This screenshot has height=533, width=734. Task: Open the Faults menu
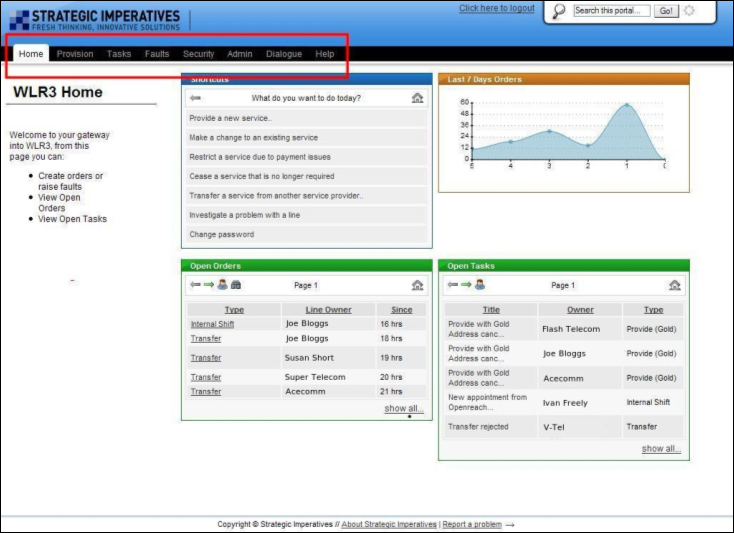(157, 54)
